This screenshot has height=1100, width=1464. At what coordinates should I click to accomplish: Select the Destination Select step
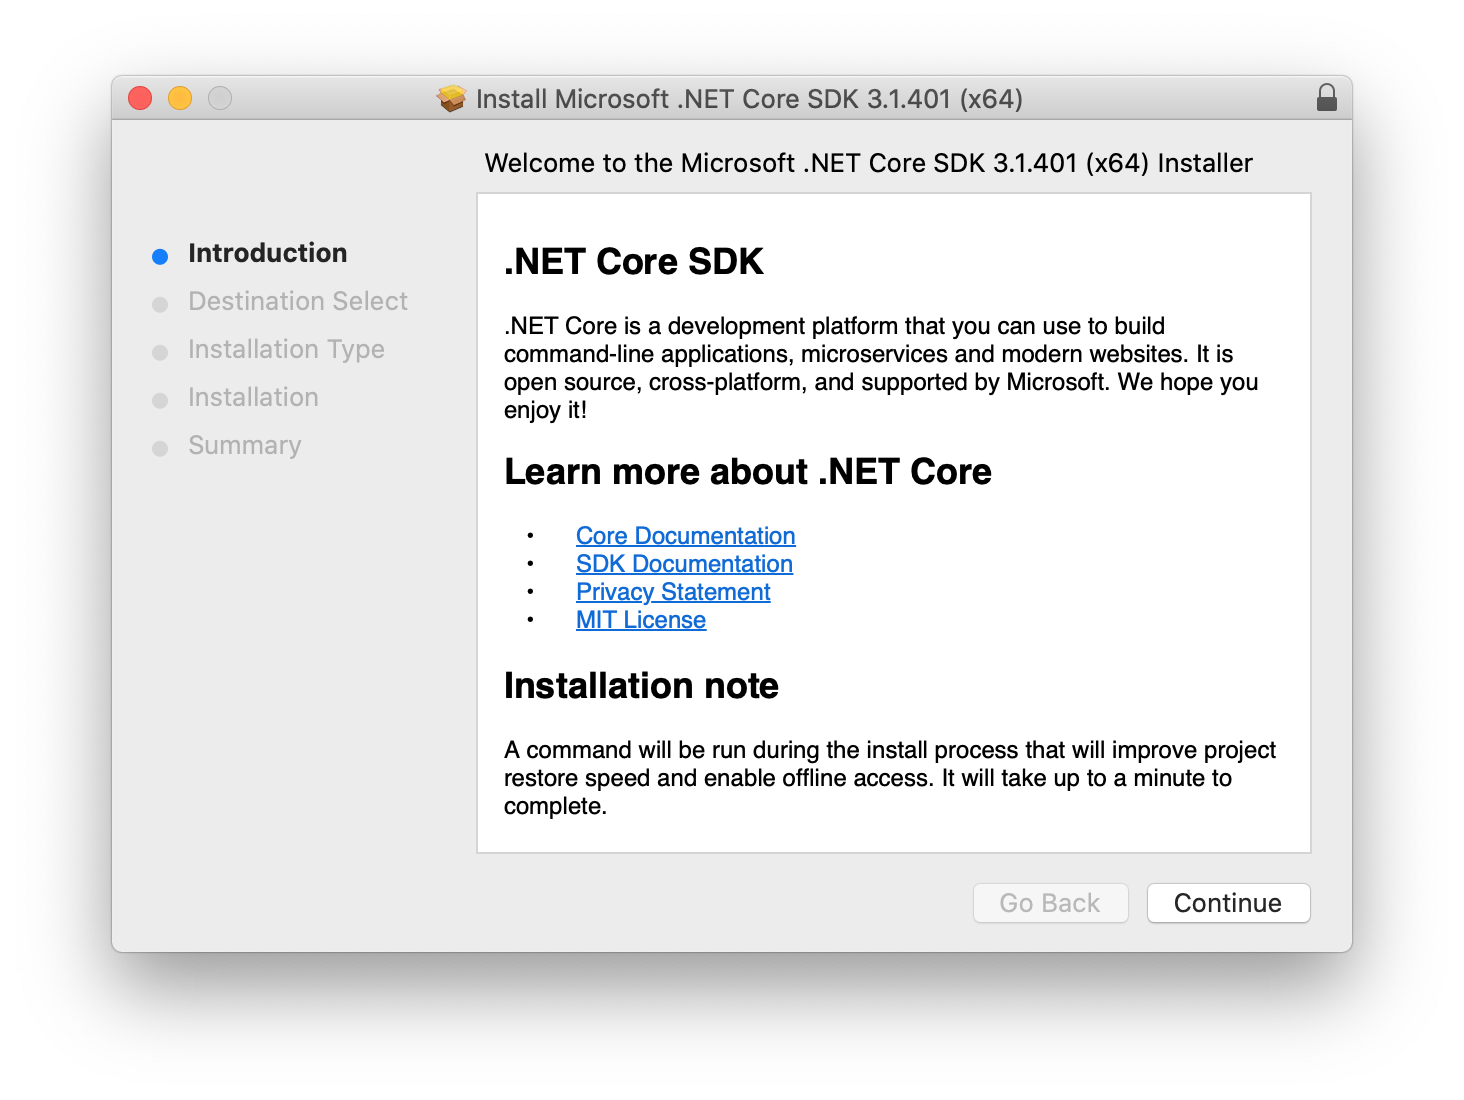tap(298, 301)
